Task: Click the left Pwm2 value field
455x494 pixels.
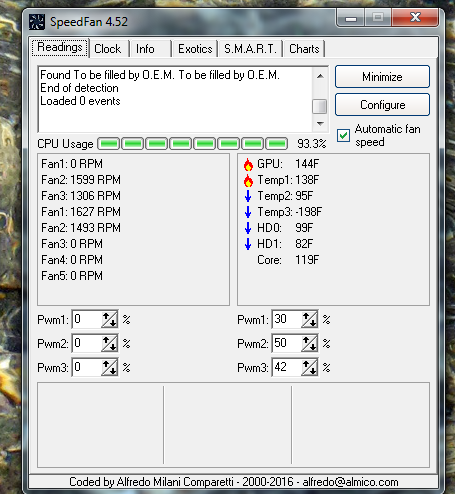Action: tap(87, 343)
